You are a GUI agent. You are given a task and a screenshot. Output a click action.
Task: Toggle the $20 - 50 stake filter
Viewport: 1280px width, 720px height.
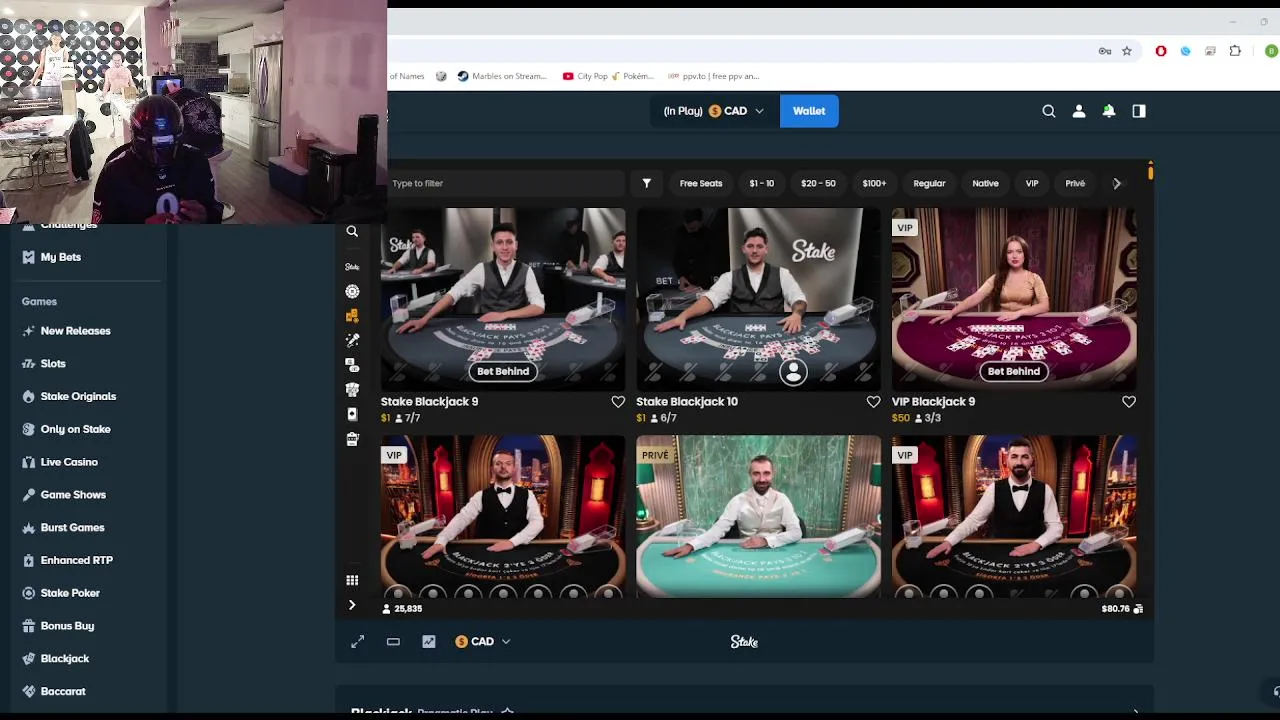pos(818,183)
